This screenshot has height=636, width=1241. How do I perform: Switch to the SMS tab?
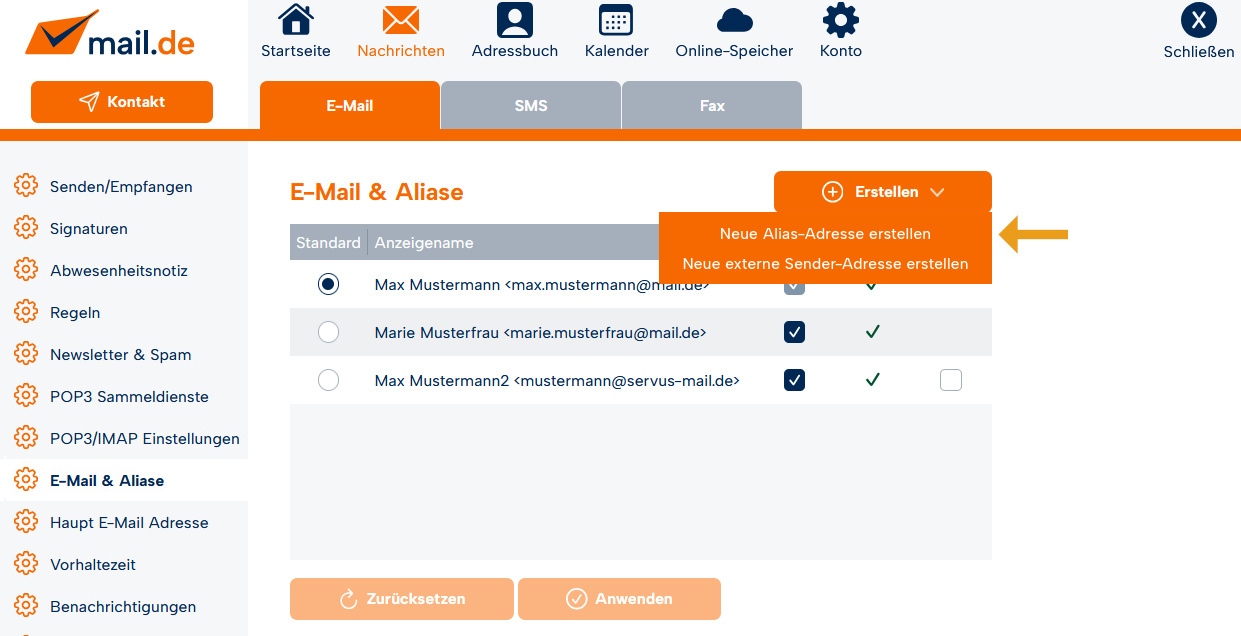(531, 106)
